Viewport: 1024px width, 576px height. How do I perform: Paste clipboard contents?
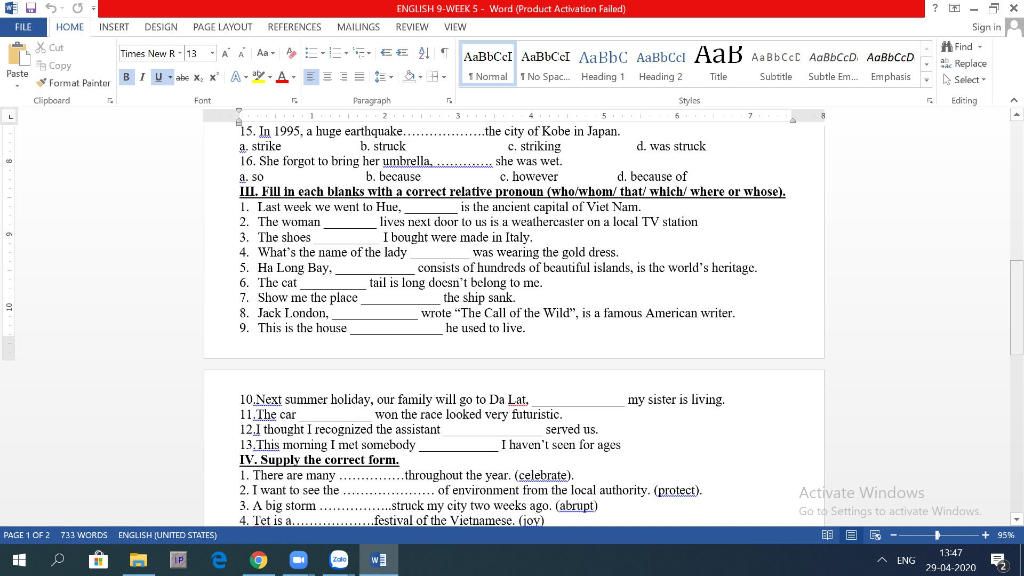point(17,61)
